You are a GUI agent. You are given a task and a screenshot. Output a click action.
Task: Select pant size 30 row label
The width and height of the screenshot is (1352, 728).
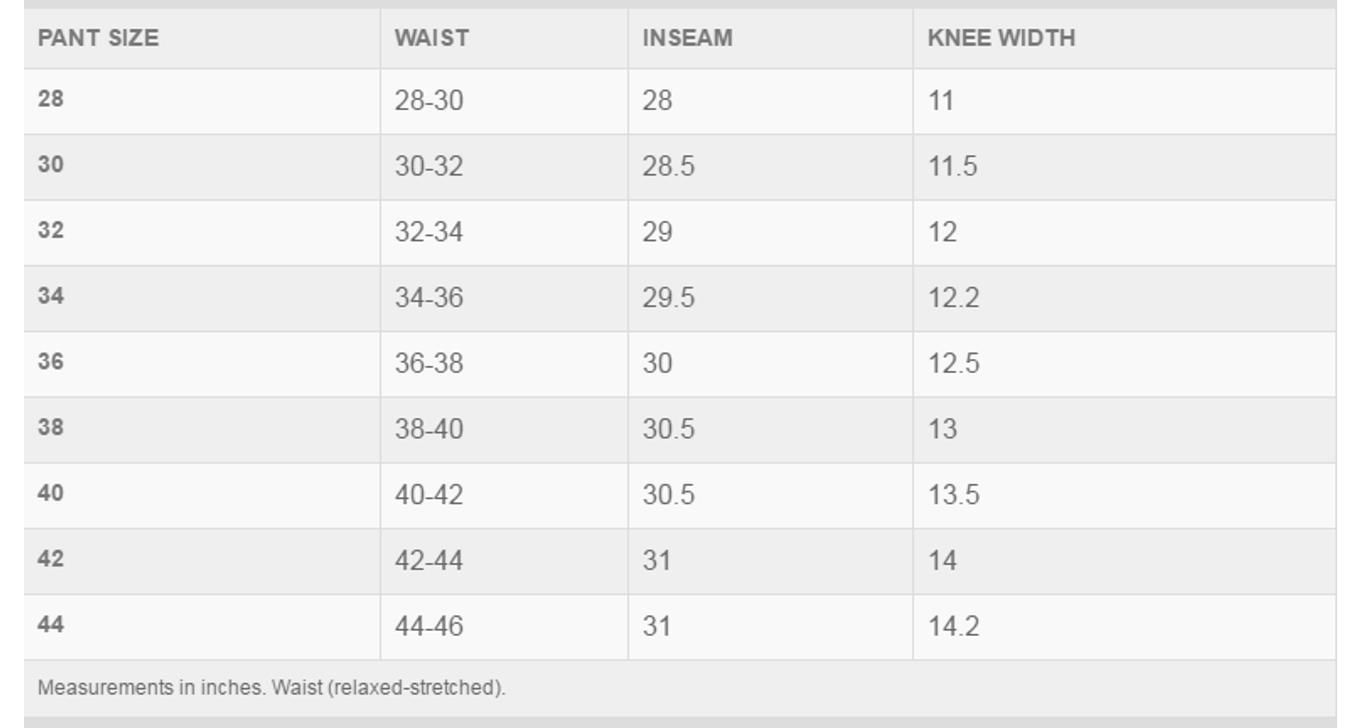[51, 164]
